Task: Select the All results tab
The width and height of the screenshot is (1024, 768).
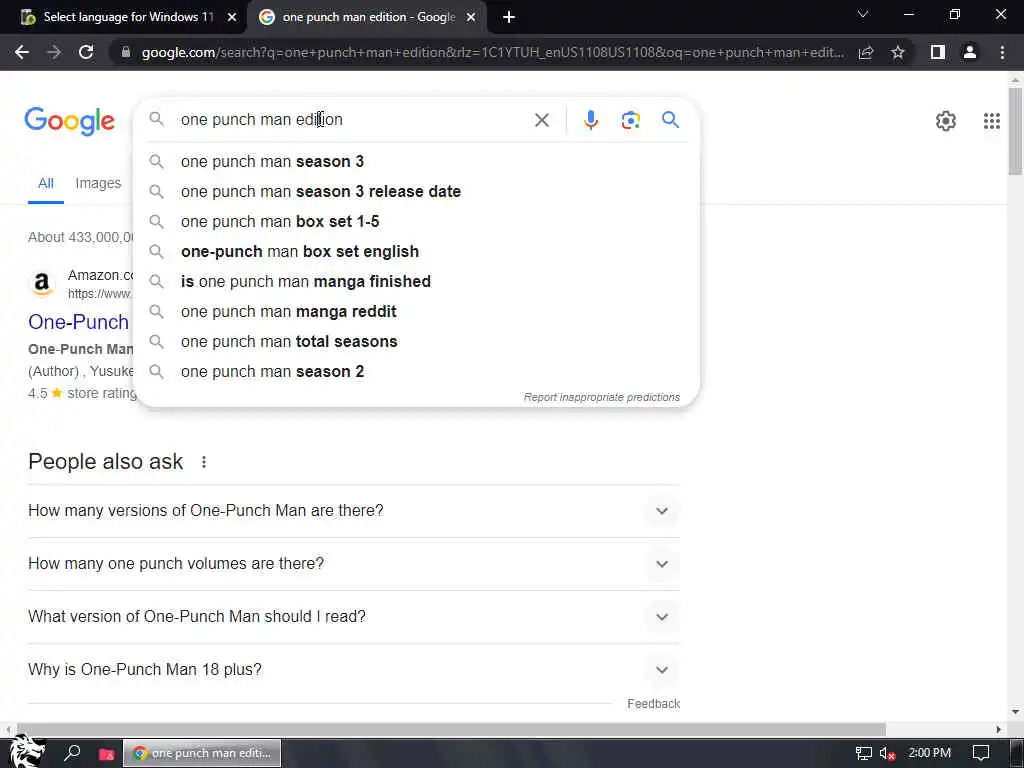Action: (46, 184)
